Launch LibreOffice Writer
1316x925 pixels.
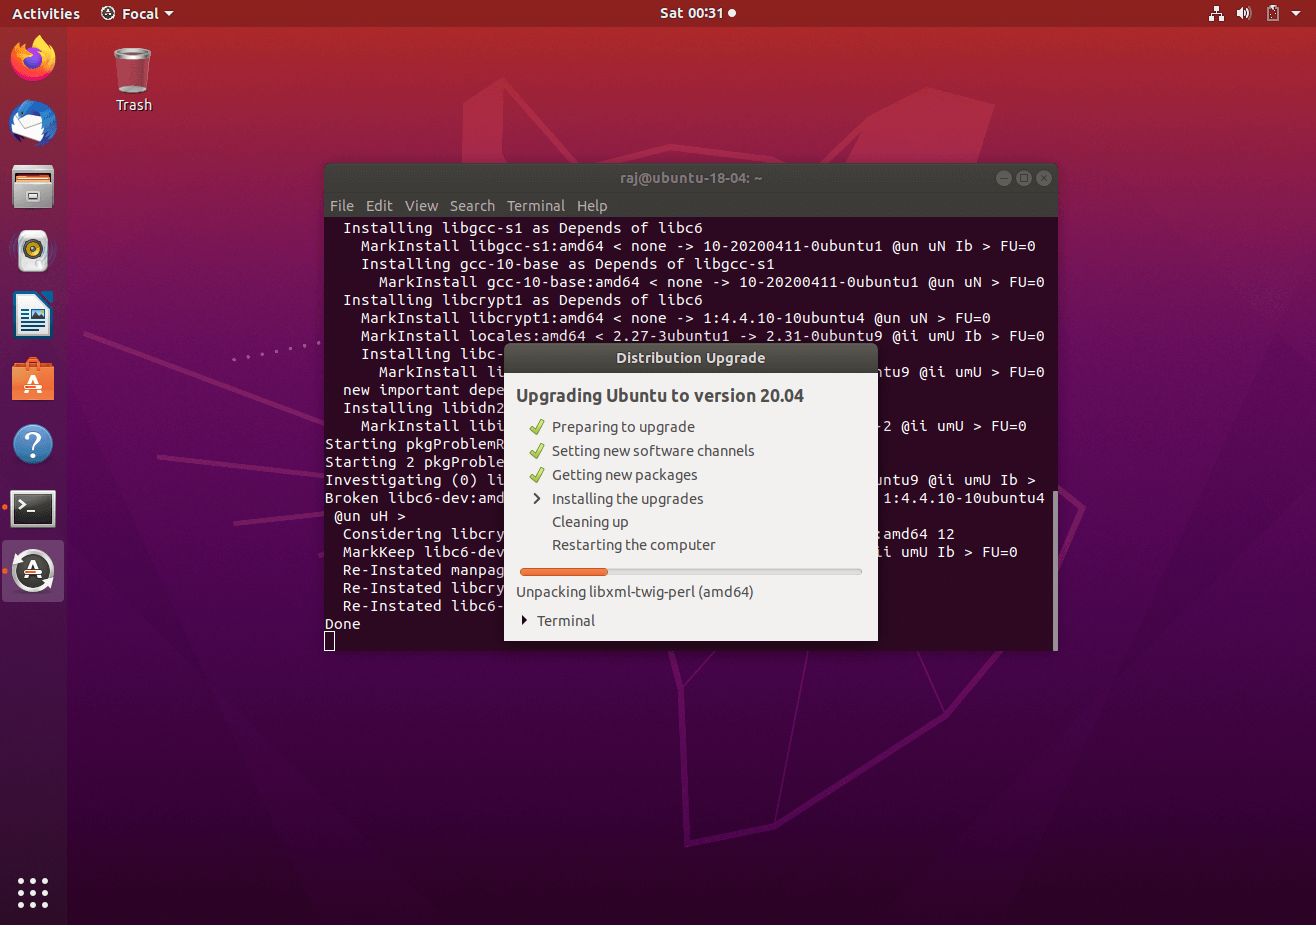[33, 316]
